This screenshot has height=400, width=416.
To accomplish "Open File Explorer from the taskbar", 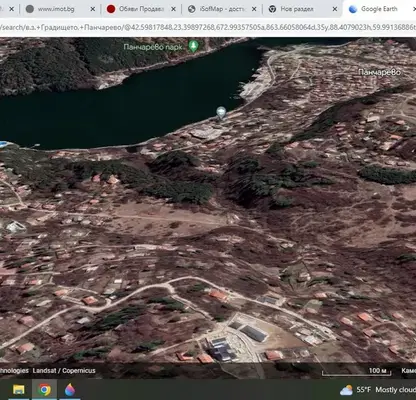I will pos(19,390).
